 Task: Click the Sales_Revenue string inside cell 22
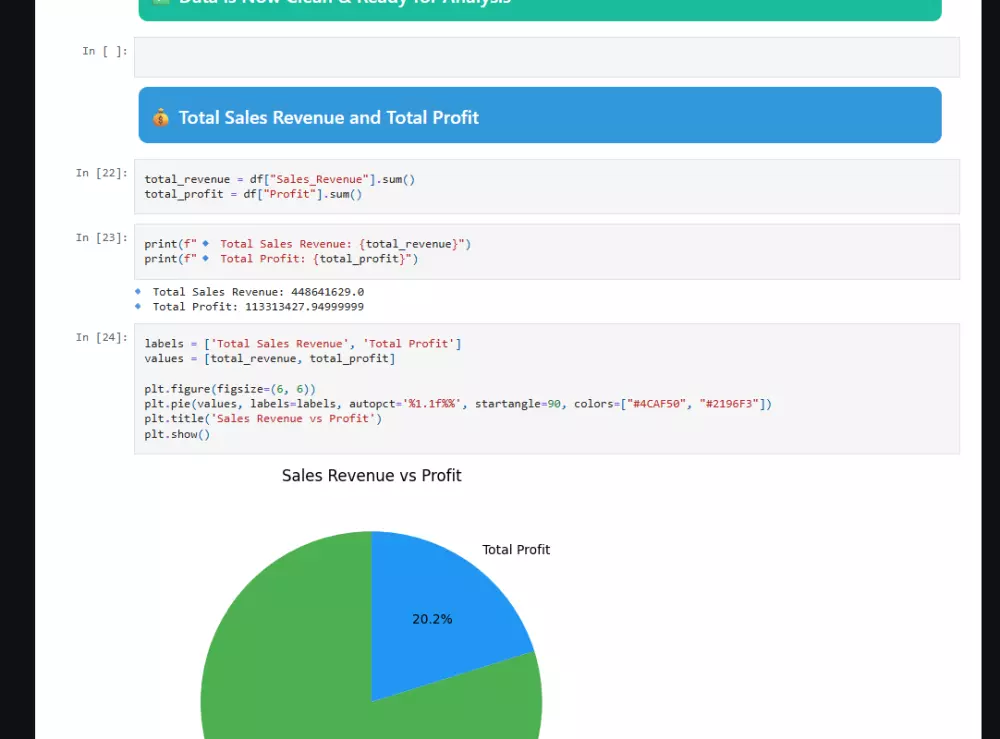(316, 178)
